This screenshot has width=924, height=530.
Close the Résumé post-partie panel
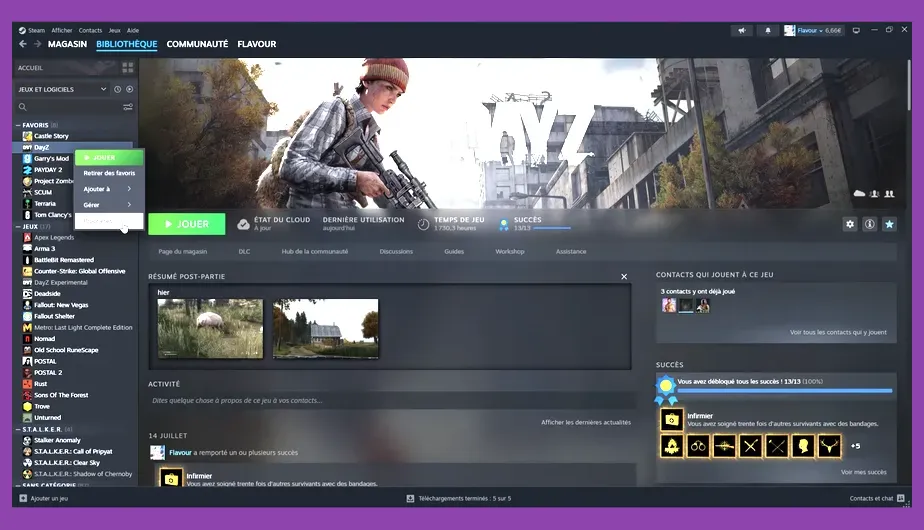coord(624,276)
